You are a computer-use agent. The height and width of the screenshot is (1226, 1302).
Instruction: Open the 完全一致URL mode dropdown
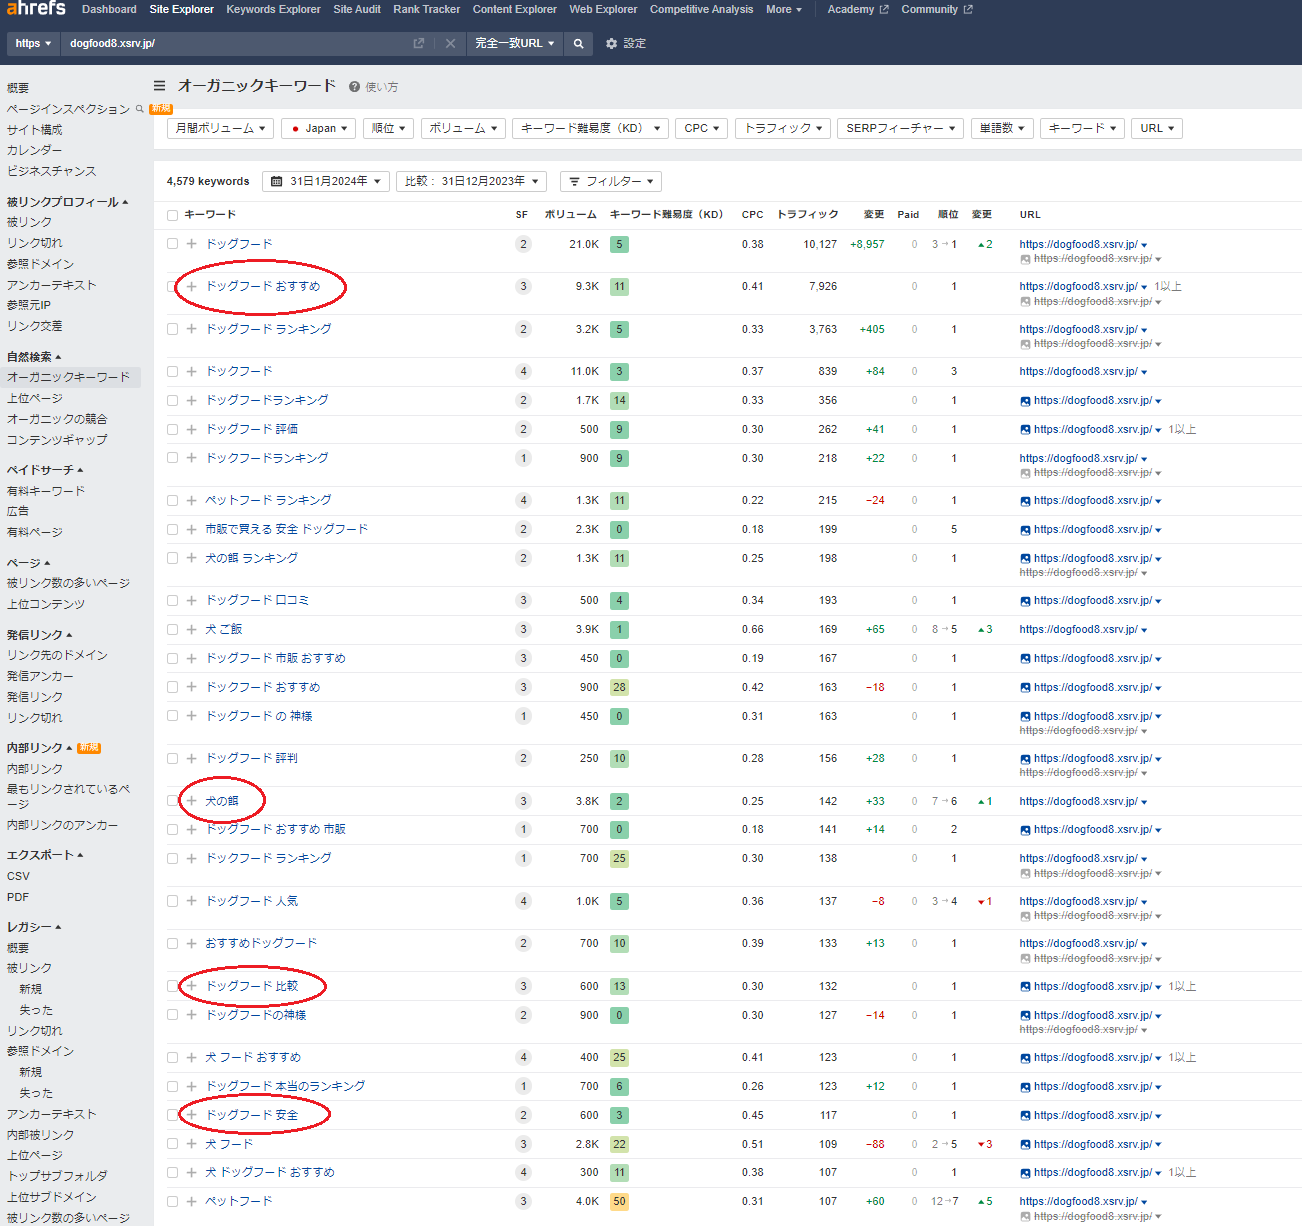click(x=514, y=44)
